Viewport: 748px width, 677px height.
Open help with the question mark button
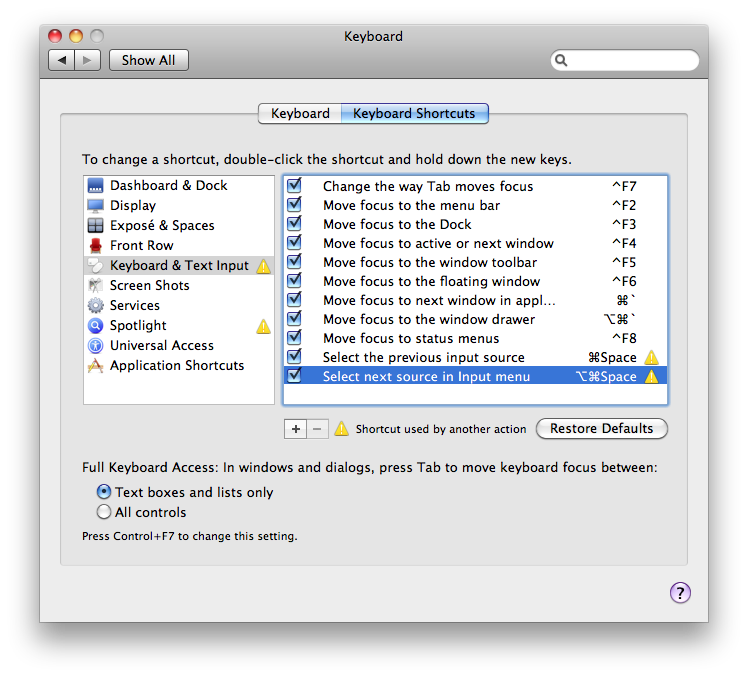pos(680,593)
